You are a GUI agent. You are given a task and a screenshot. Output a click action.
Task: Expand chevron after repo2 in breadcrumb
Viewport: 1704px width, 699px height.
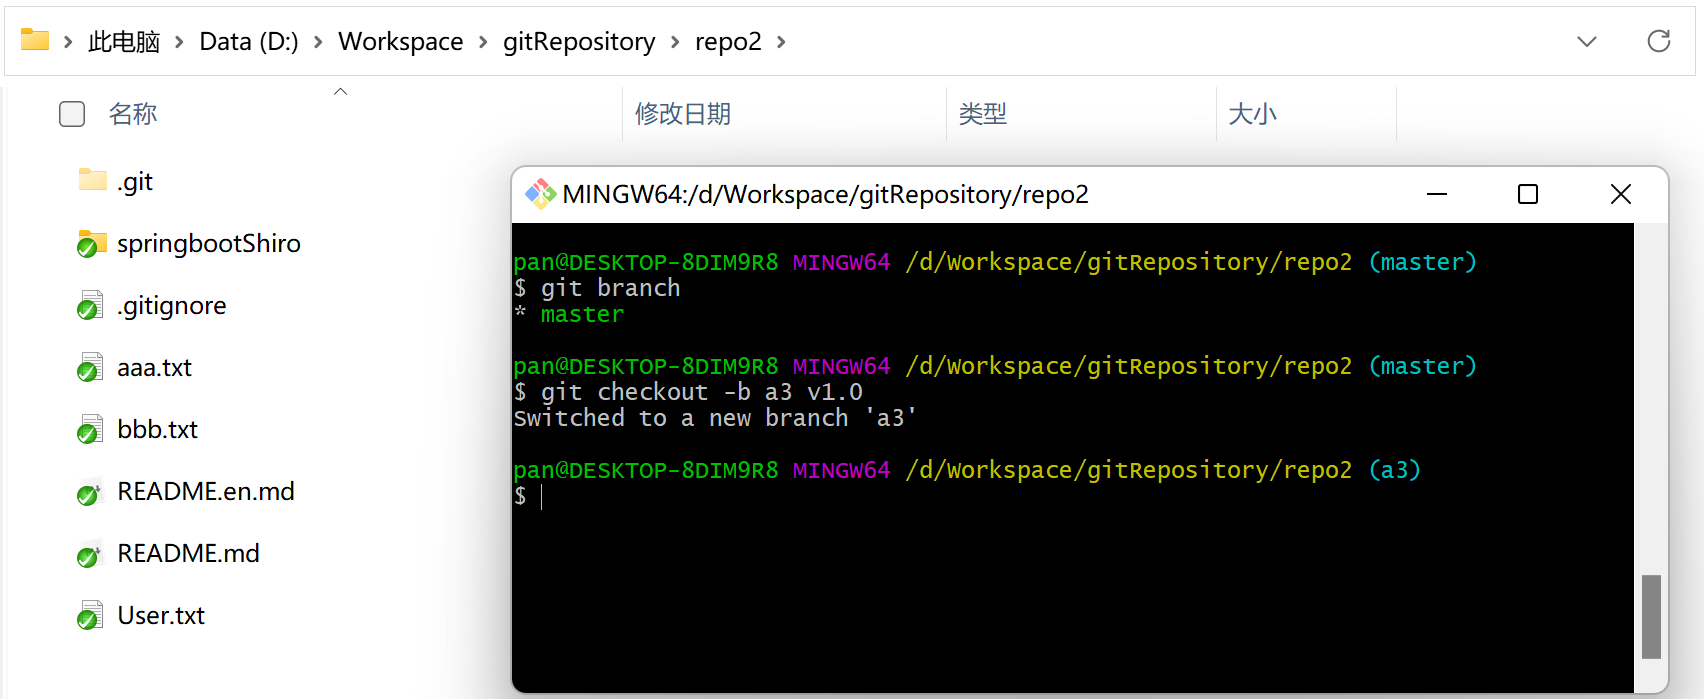781,41
